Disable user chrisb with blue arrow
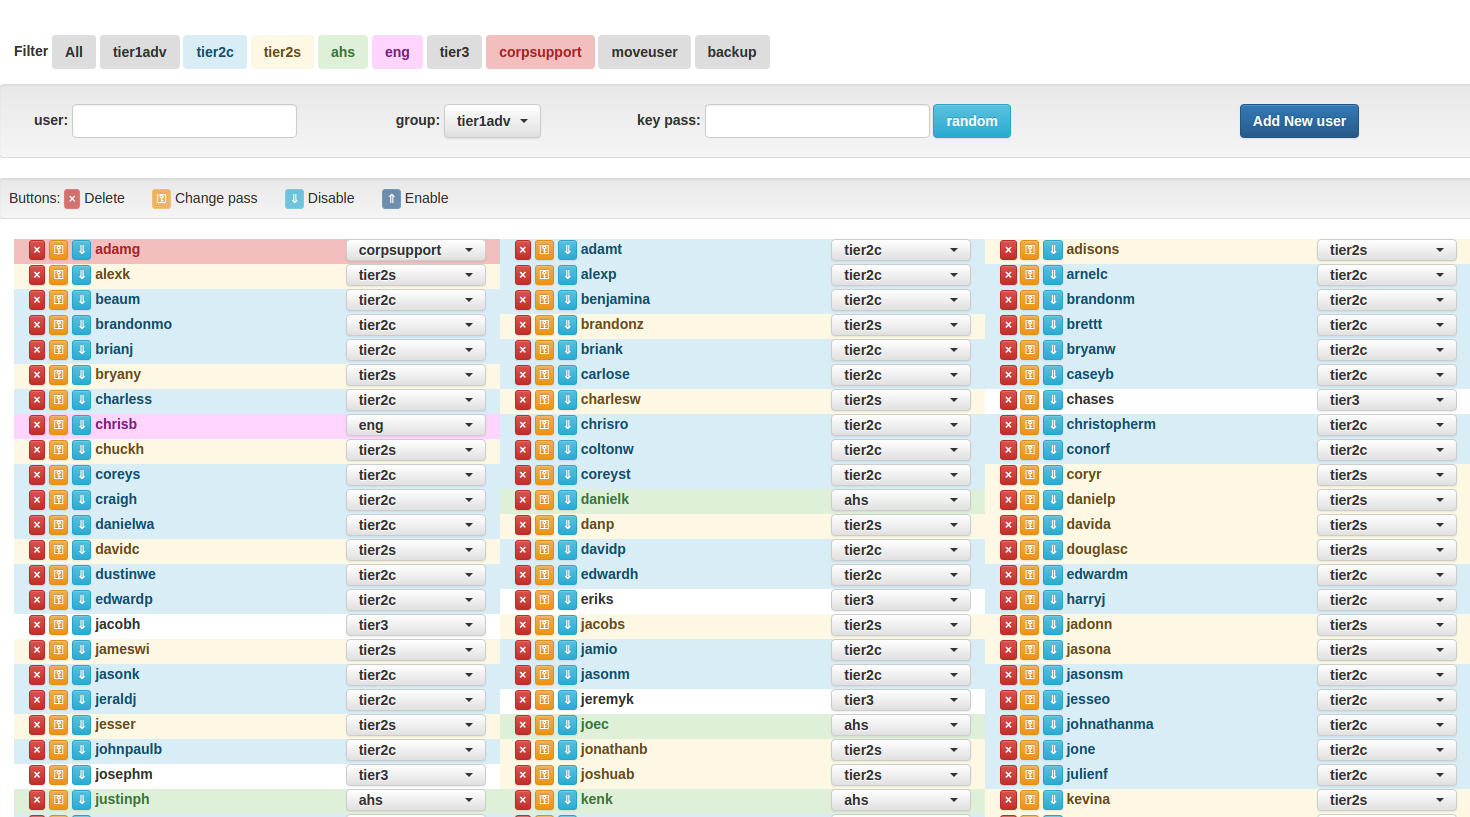 pyautogui.click(x=82, y=425)
